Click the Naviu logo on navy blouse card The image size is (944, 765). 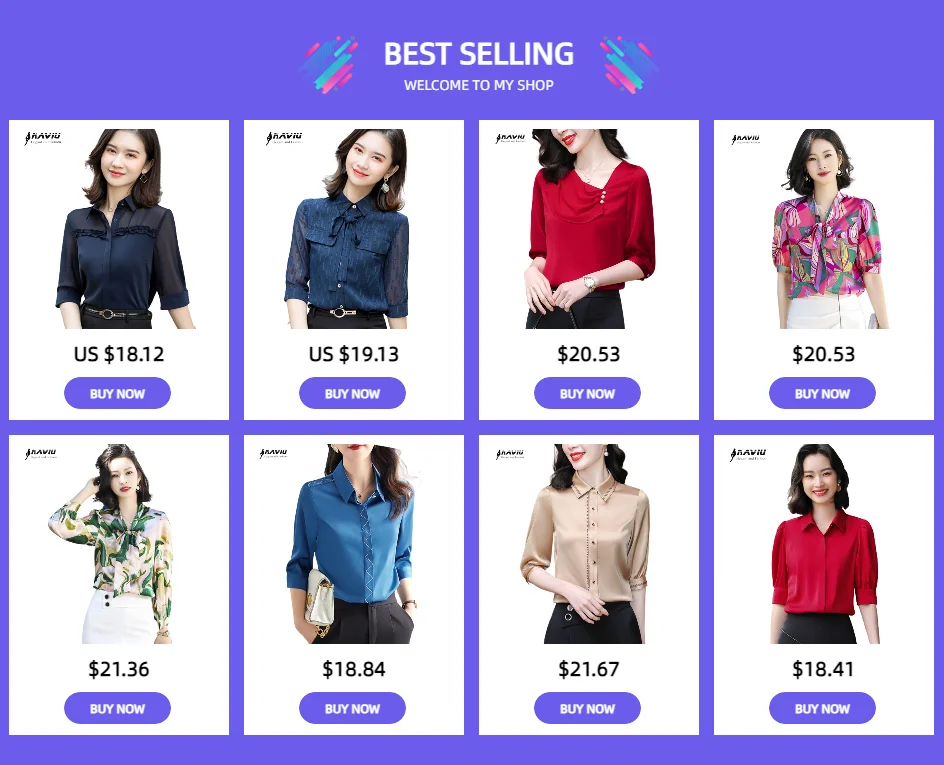(x=43, y=138)
